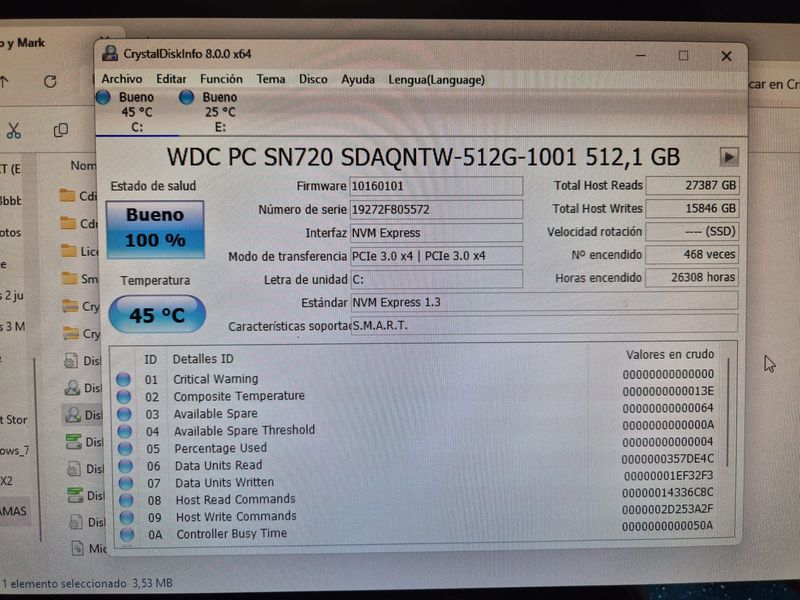Click the refresh icon in File Explorer

coord(50,81)
